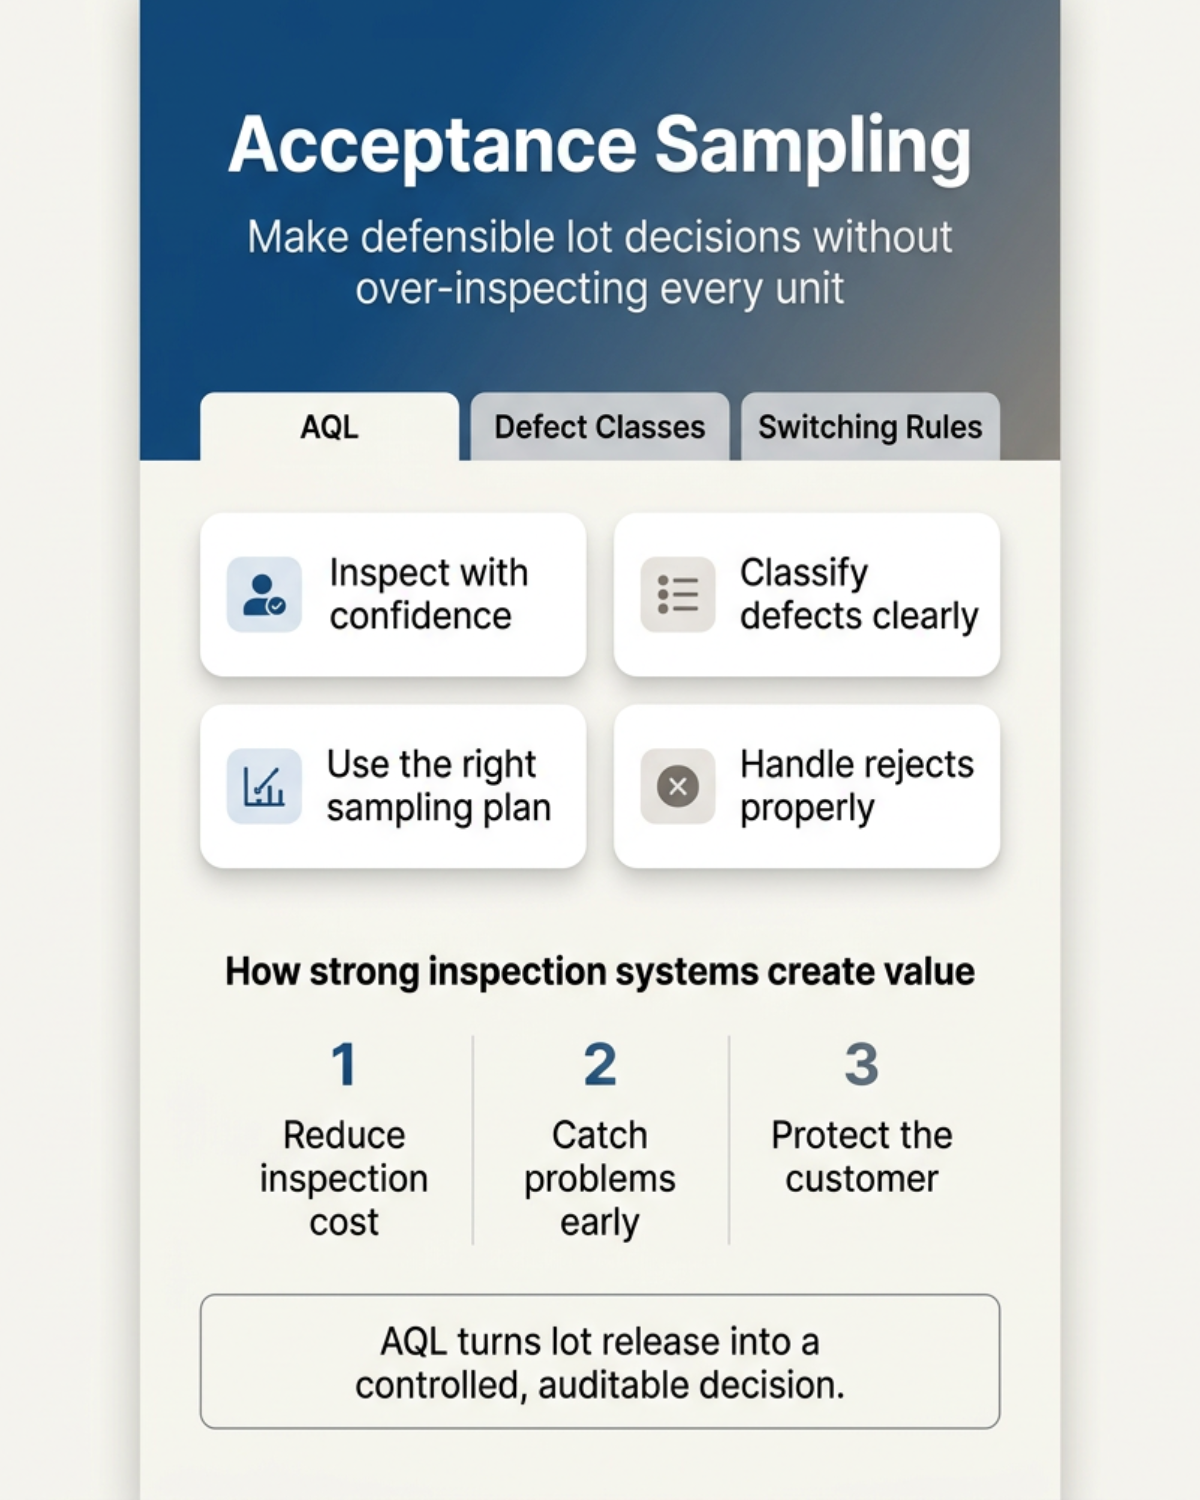1200x1500 pixels.
Task: Click the reject X circle icon
Action: (678, 786)
